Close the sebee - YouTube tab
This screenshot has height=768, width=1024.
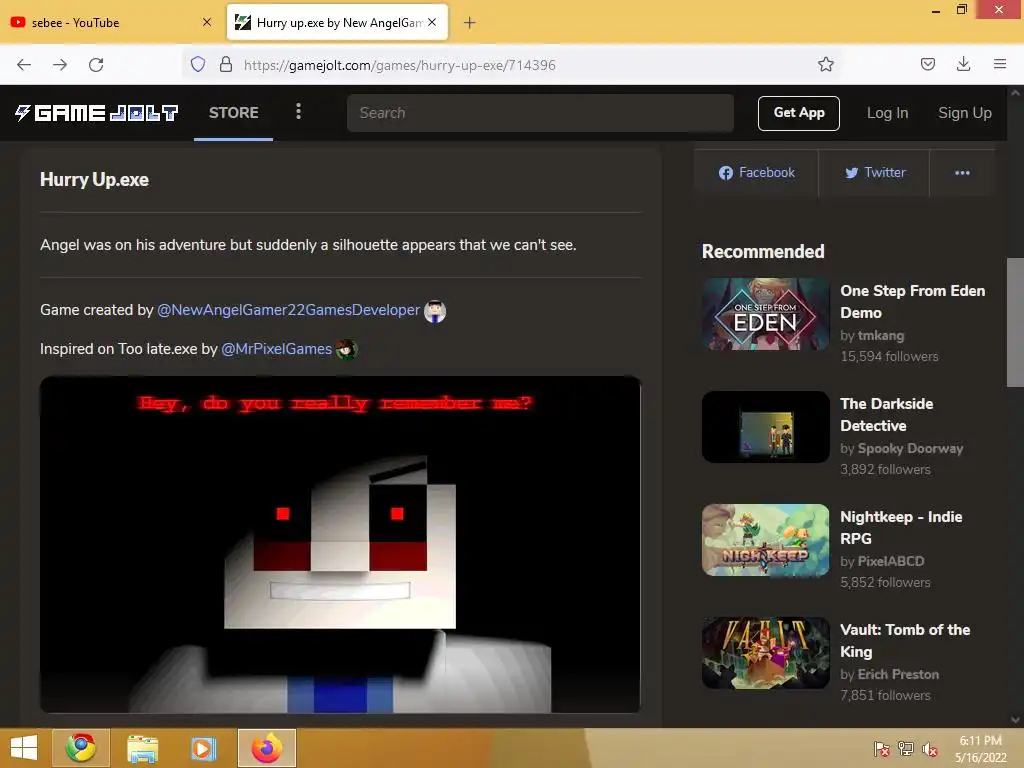pos(206,22)
